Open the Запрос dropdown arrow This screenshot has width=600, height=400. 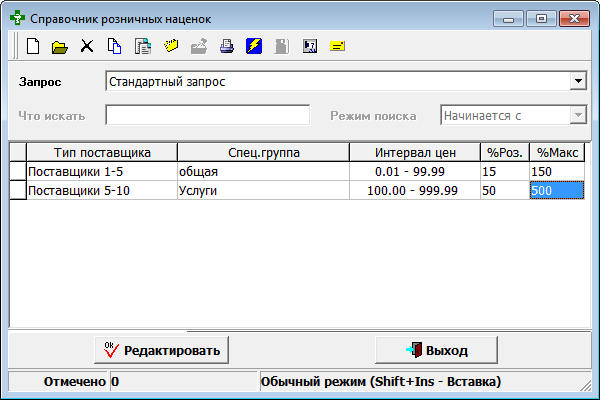[578, 81]
